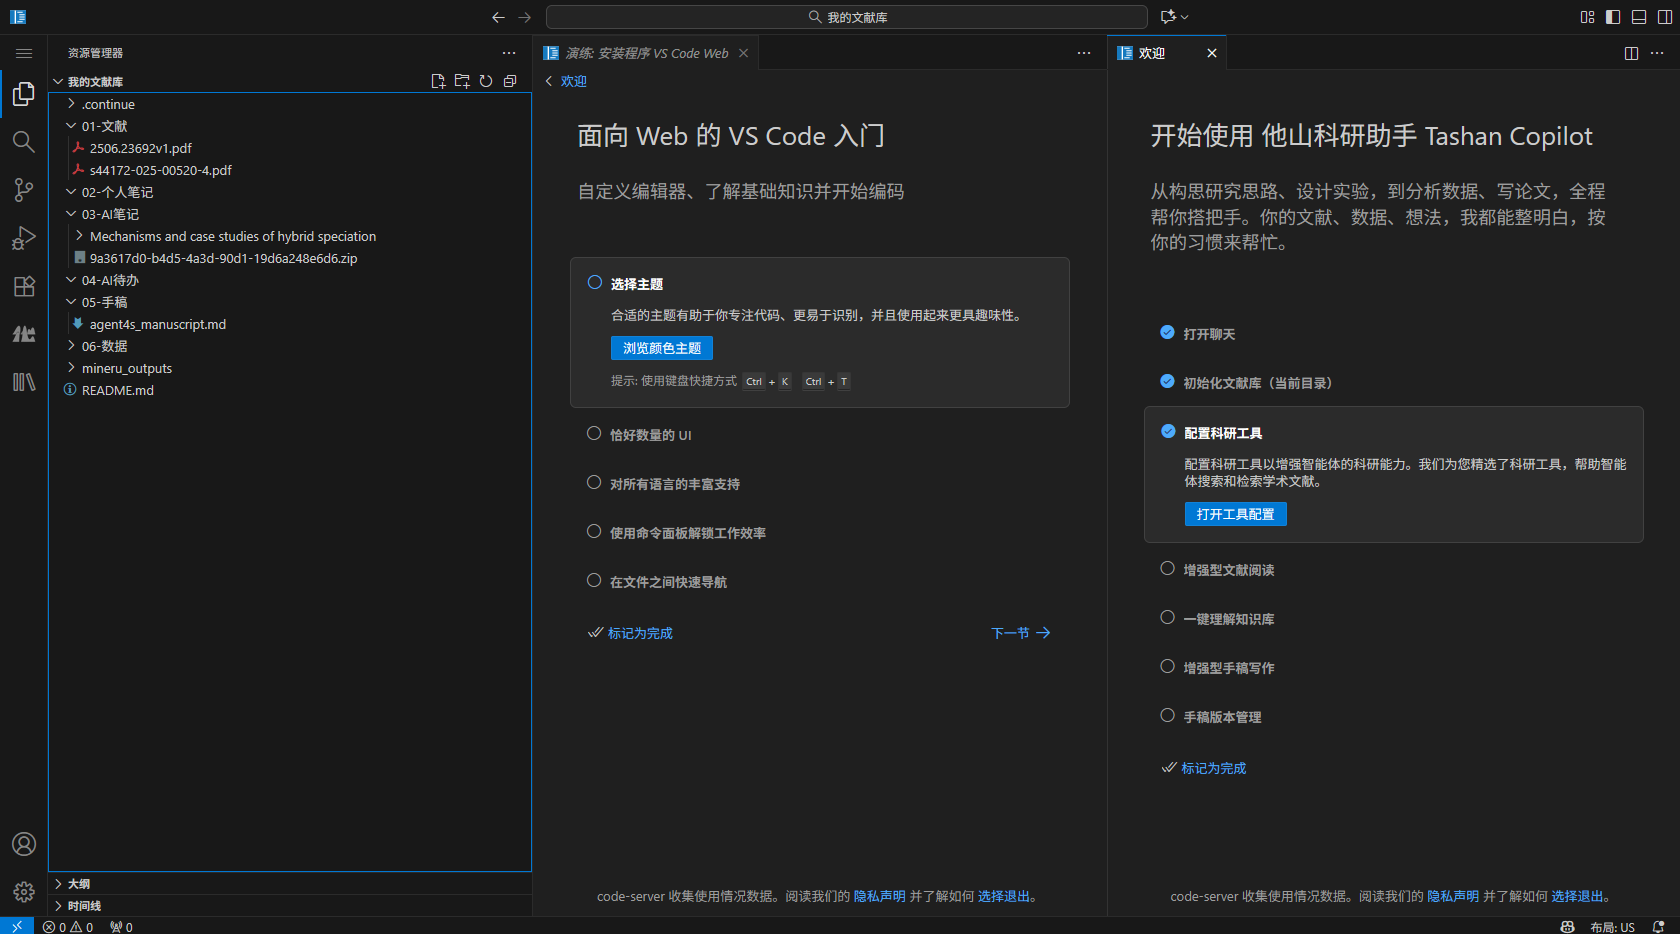Select the 恰好数量的 UI step radio
The width and height of the screenshot is (1680, 934).
point(594,434)
